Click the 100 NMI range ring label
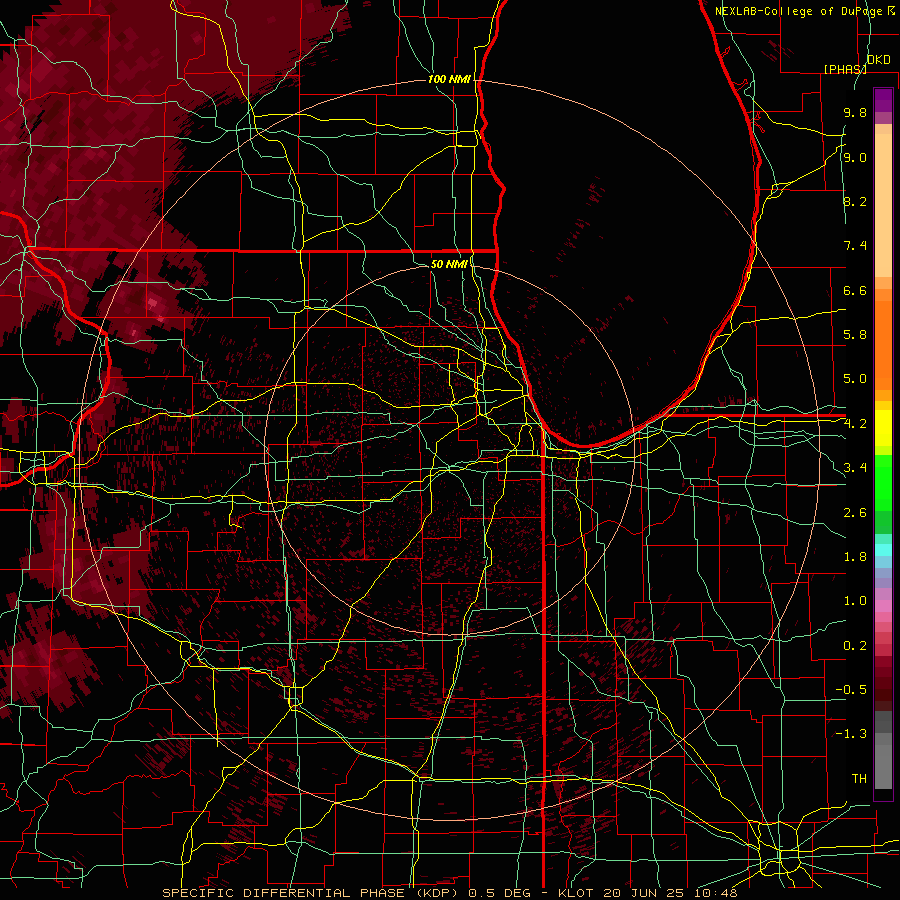Screen dimensions: 900x900 [x=449, y=79]
